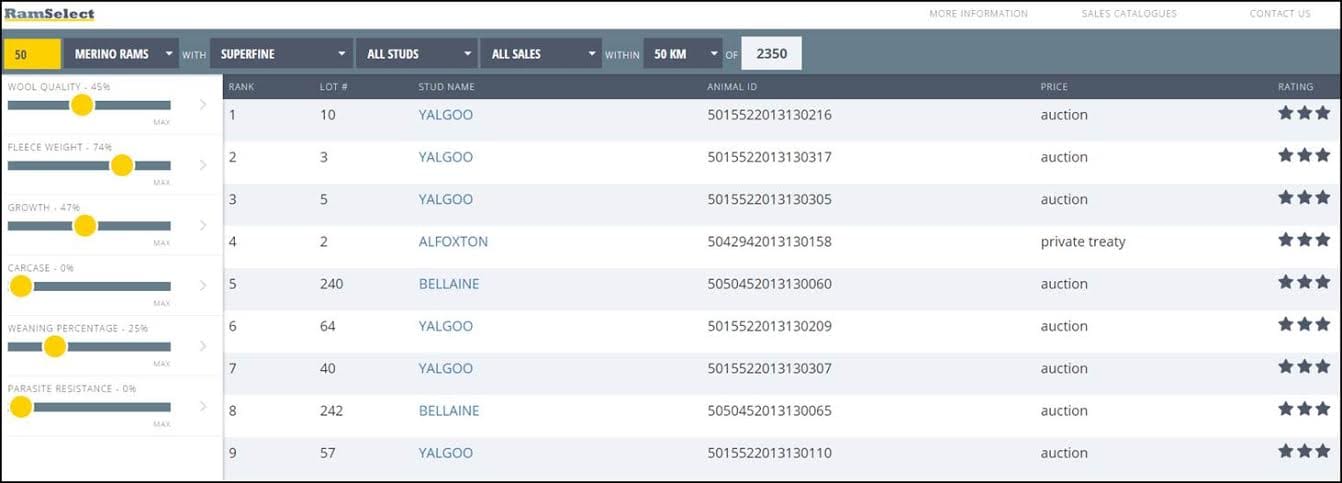Adjust the Weaning Percentage slider handle

55,346
